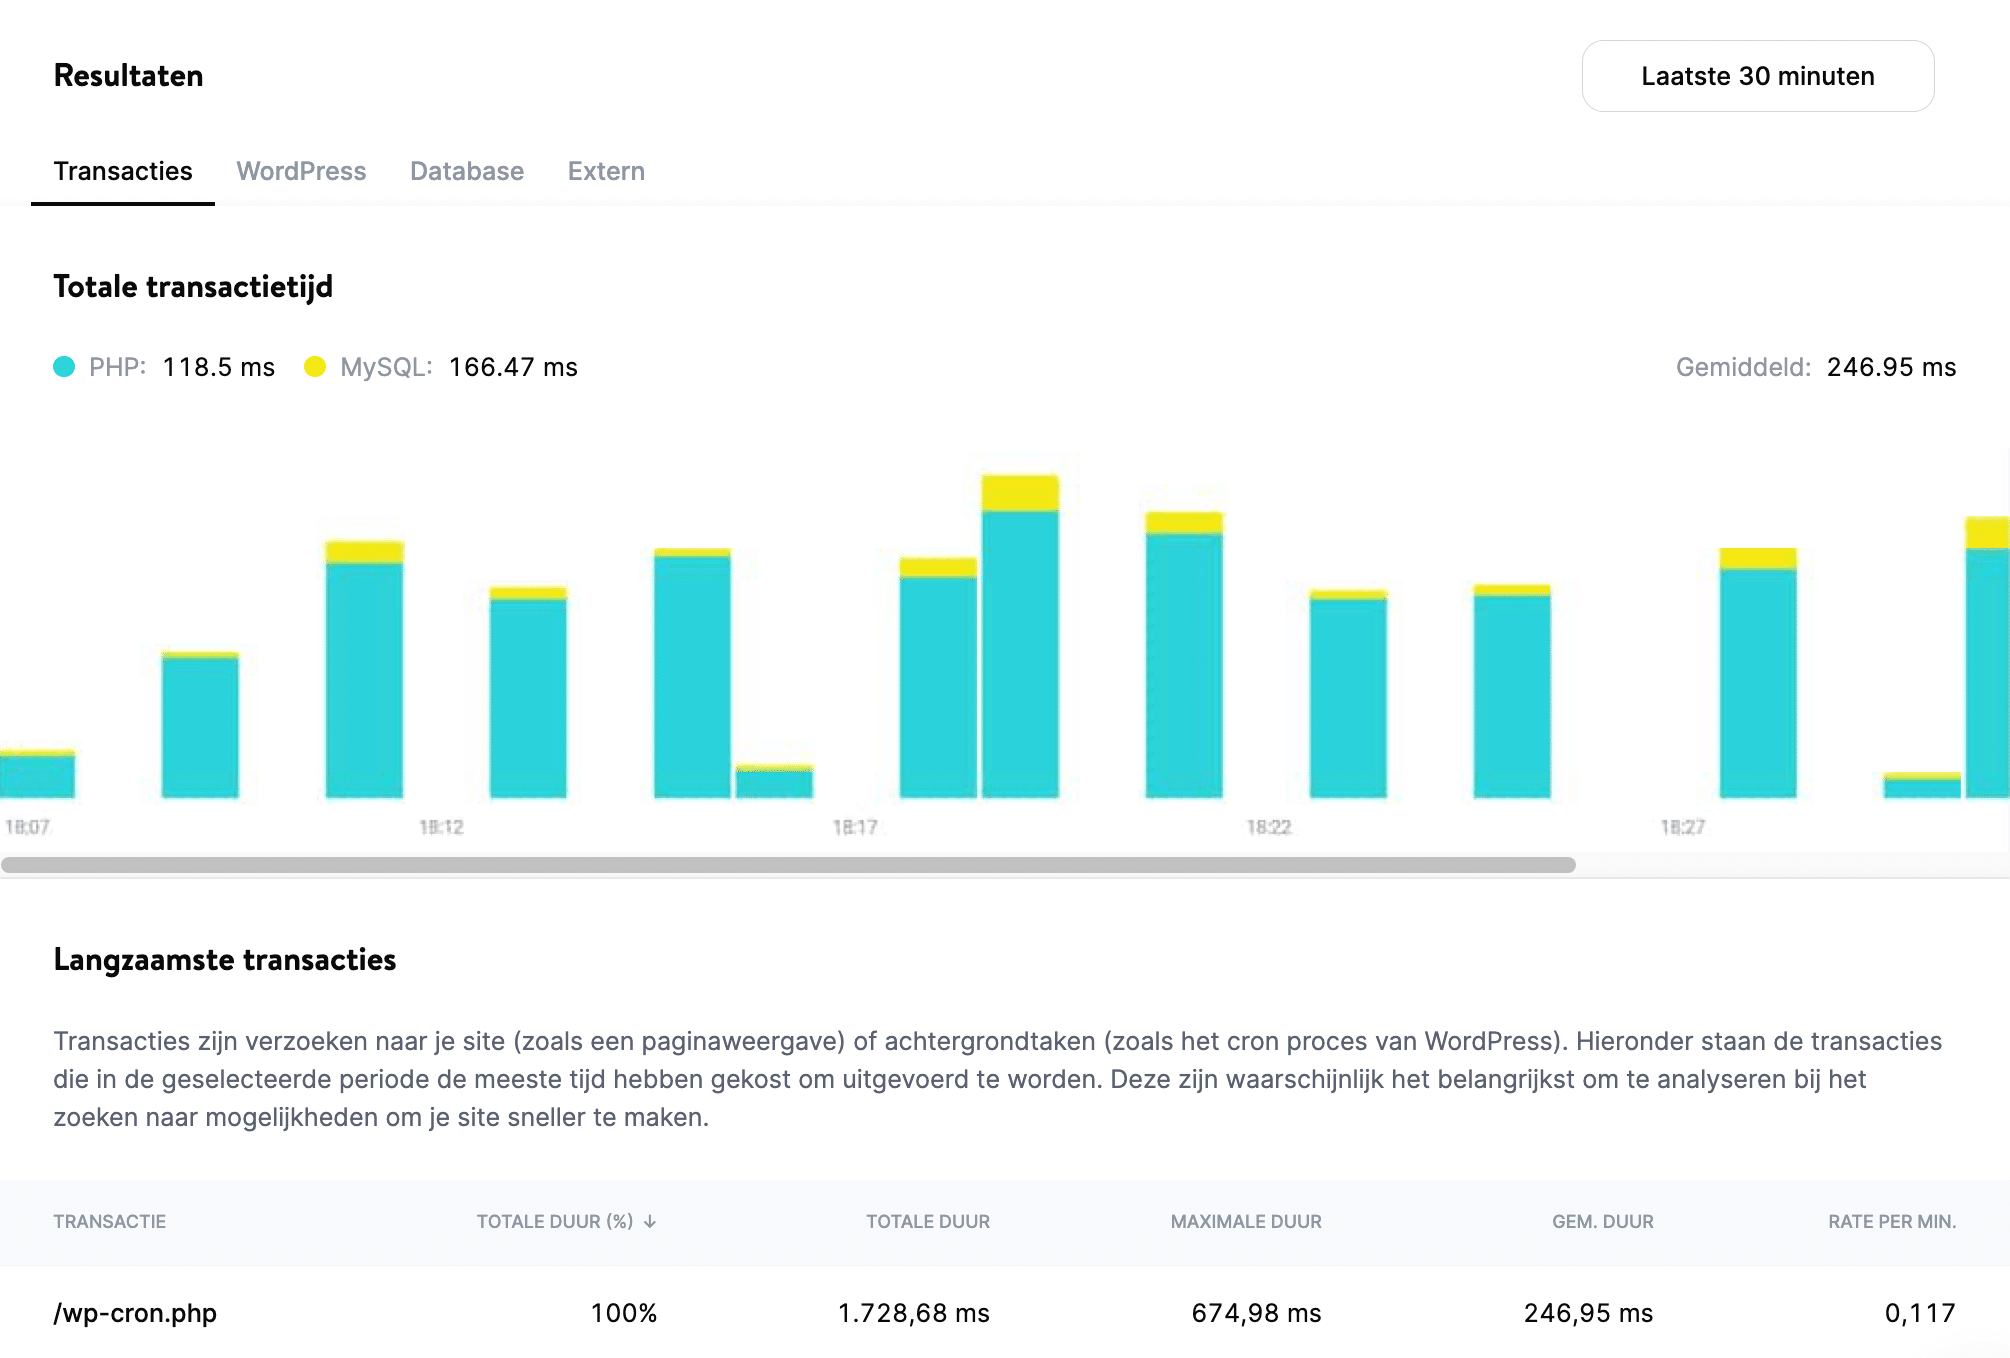This screenshot has width=2010, height=1358.
Task: Open the 'Laatste 30 minuten' time selector
Action: tap(1757, 76)
